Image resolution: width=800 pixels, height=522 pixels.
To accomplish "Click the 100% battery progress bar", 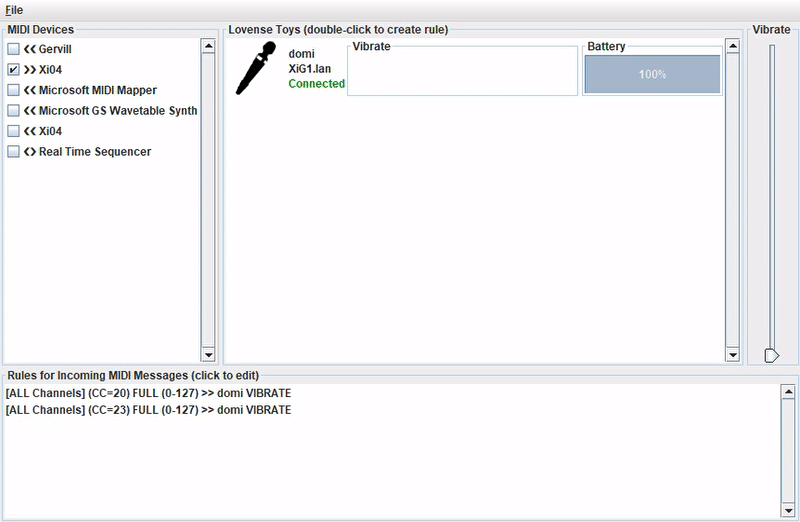I will (x=653, y=74).
